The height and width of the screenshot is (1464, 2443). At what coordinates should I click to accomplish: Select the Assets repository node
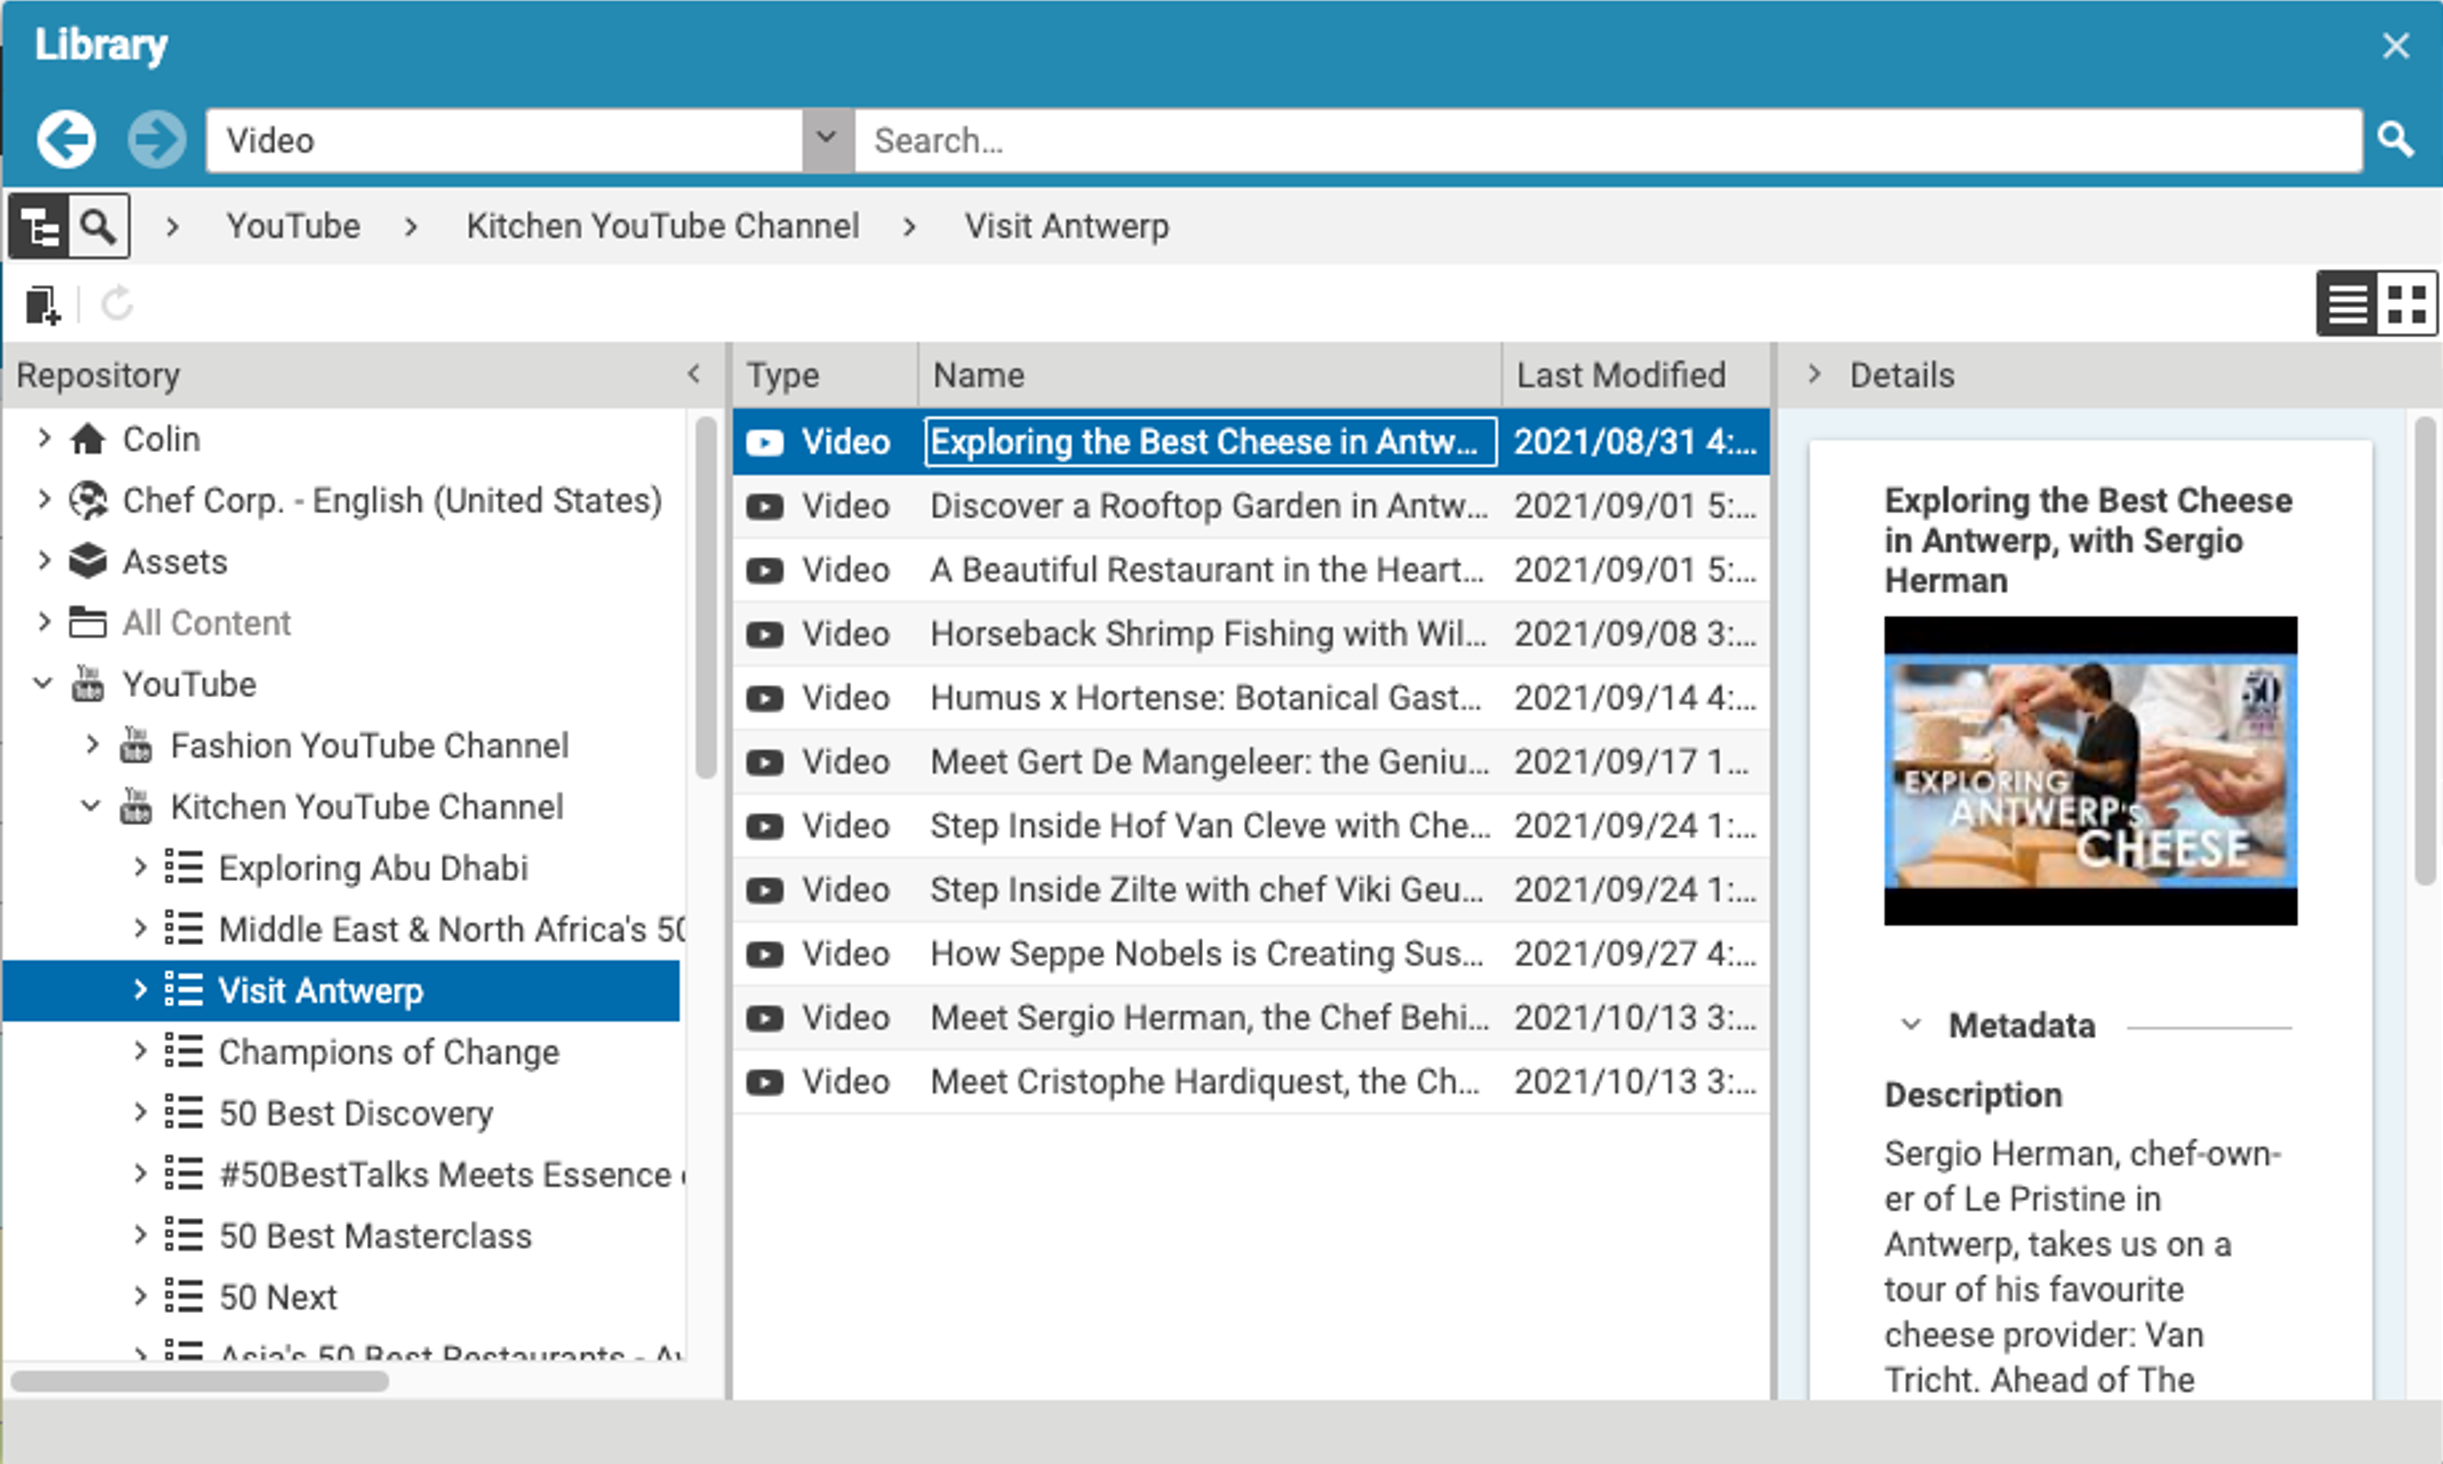174,562
